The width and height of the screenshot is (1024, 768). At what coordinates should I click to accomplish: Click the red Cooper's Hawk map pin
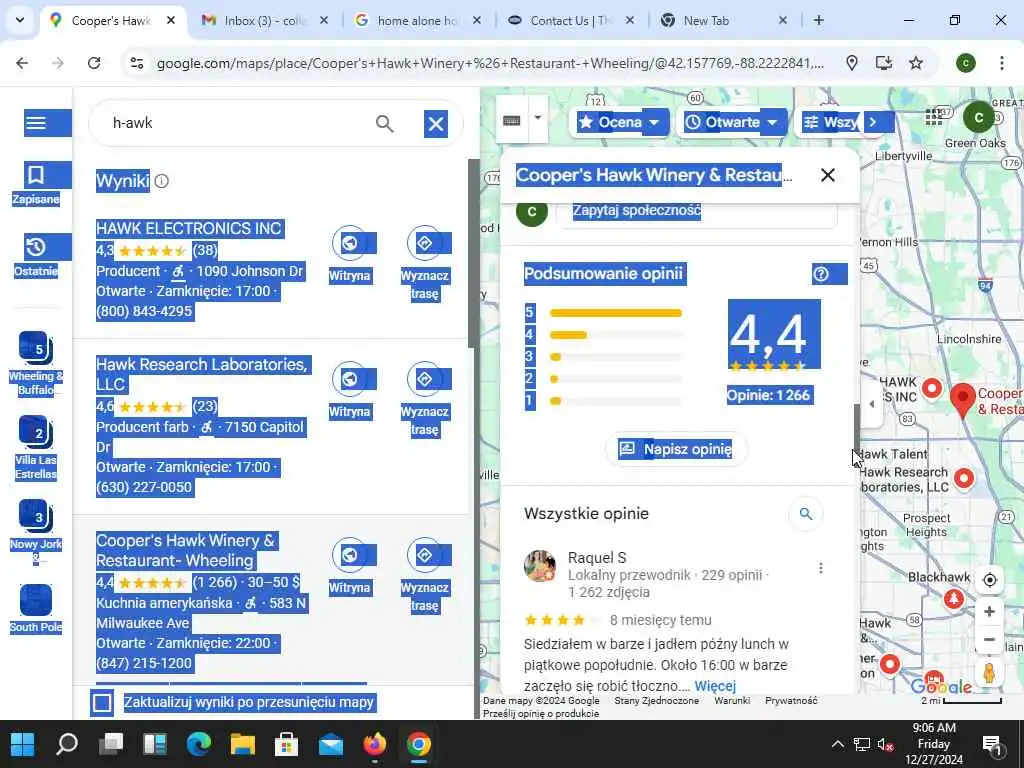coord(962,398)
